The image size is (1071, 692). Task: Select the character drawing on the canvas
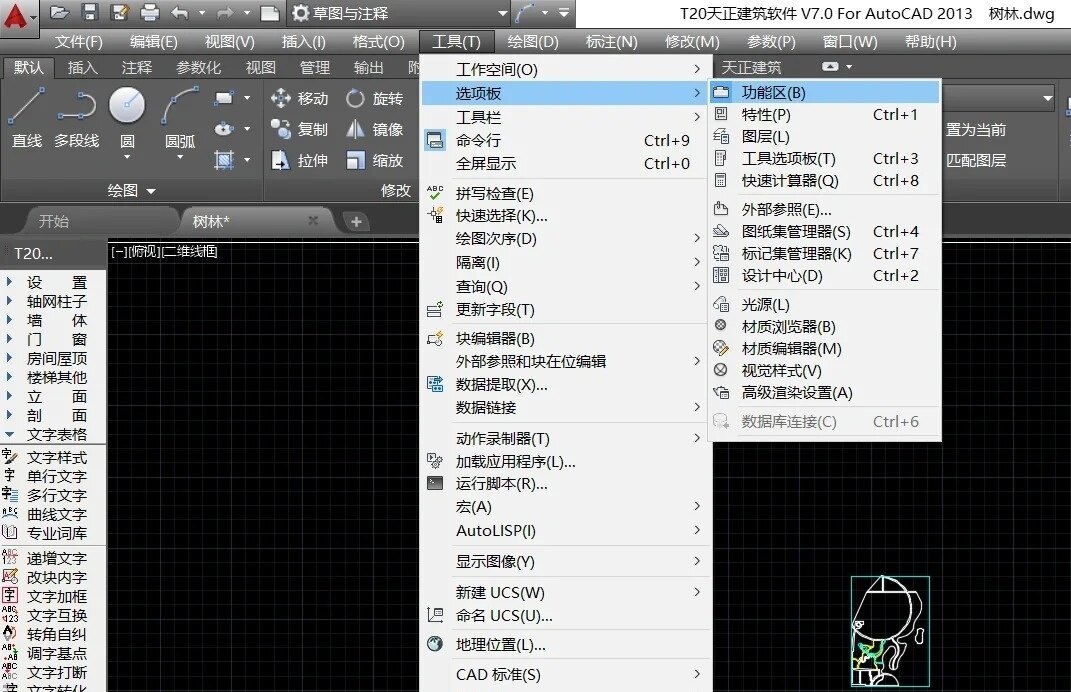[x=890, y=631]
